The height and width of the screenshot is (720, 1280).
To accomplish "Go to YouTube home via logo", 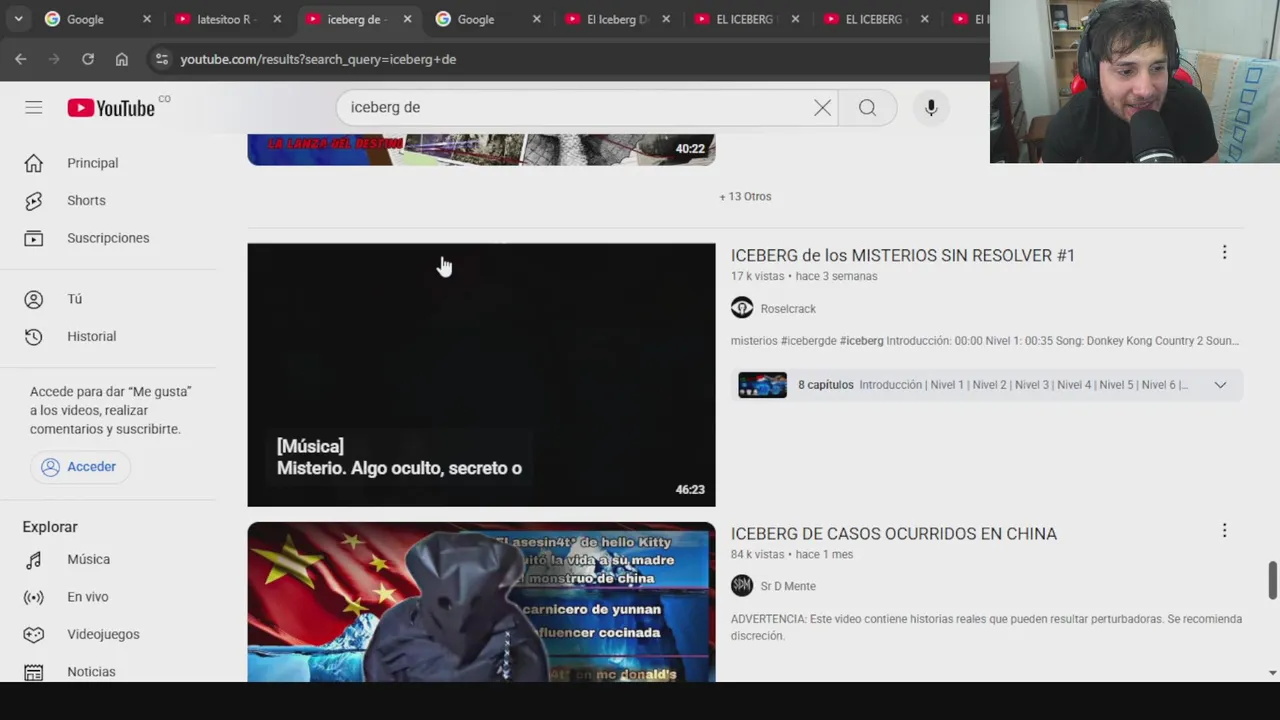I will pos(111,108).
